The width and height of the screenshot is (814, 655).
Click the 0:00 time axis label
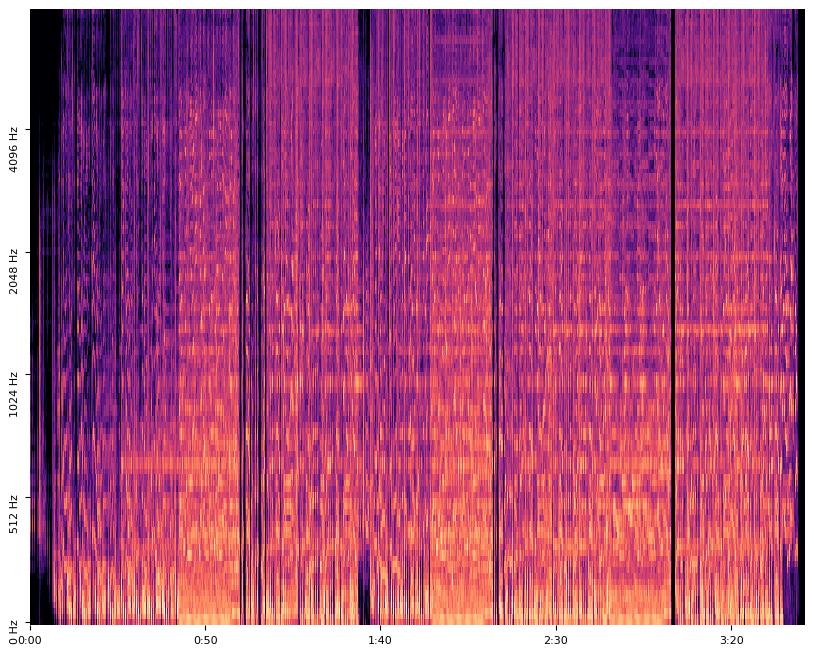(30, 640)
